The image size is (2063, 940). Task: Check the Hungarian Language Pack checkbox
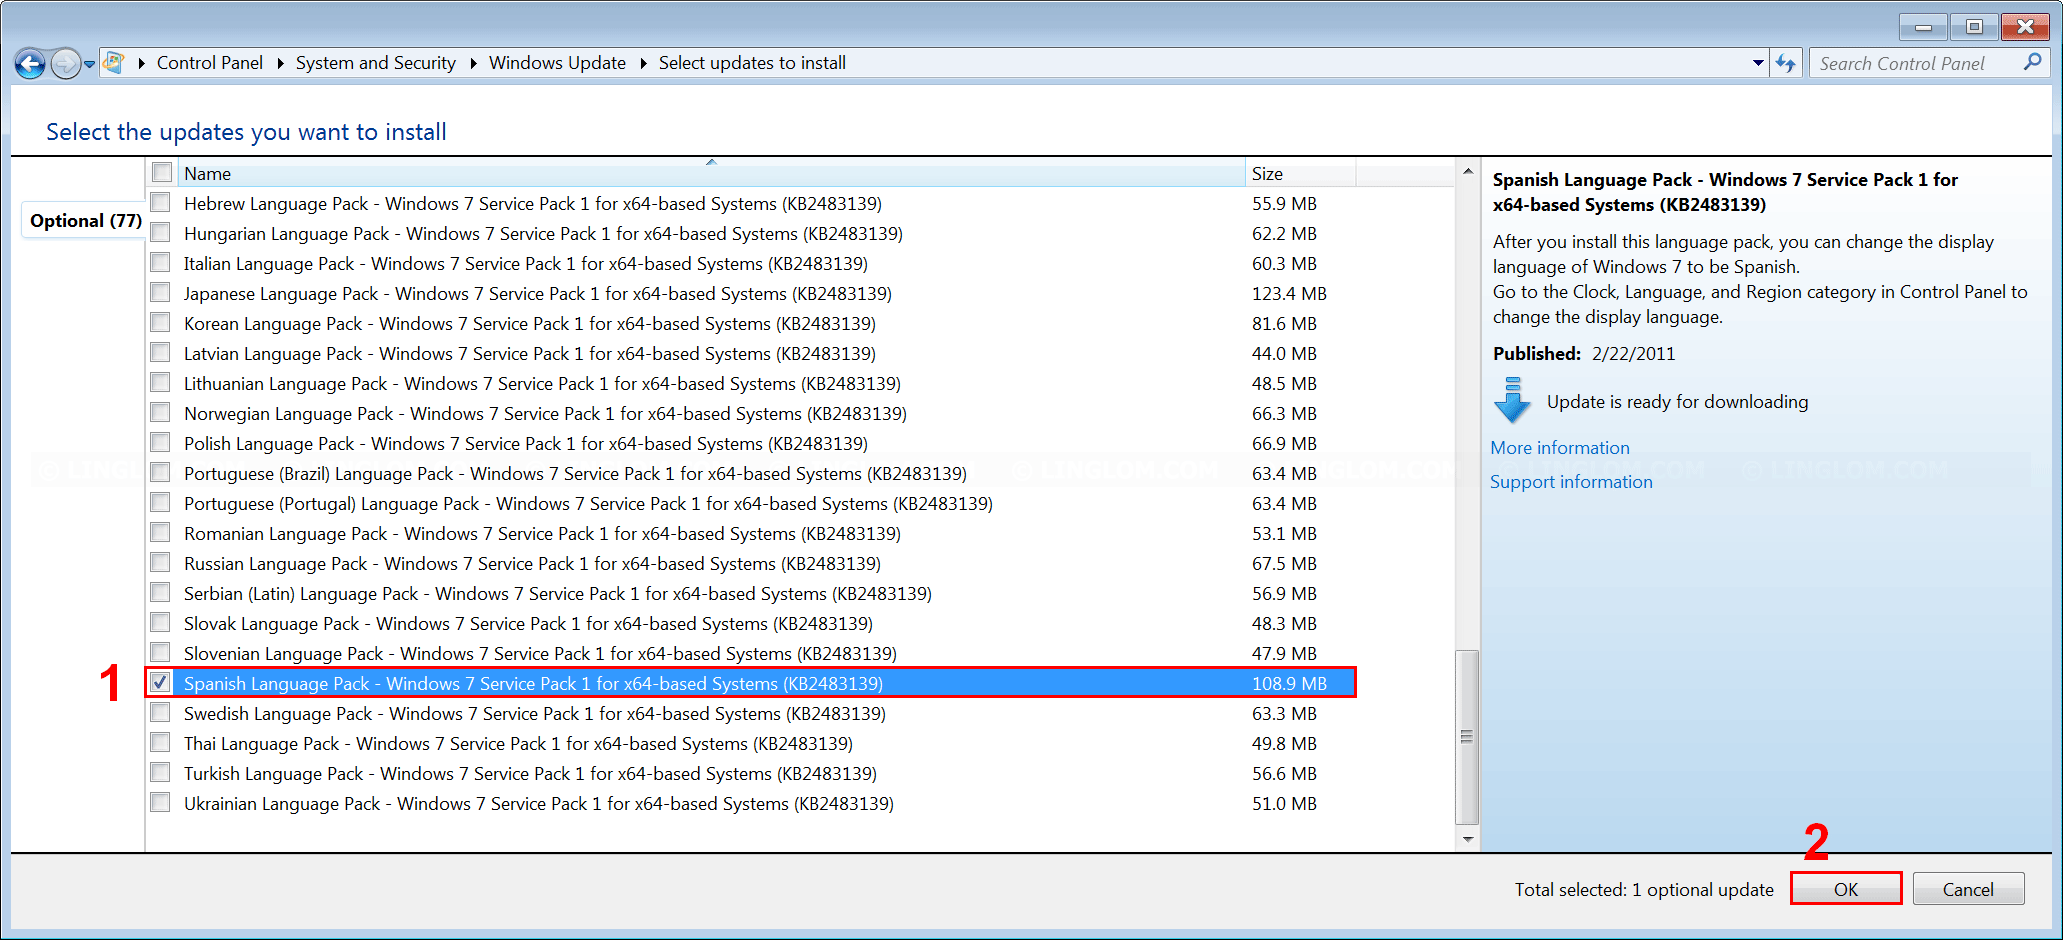point(160,232)
